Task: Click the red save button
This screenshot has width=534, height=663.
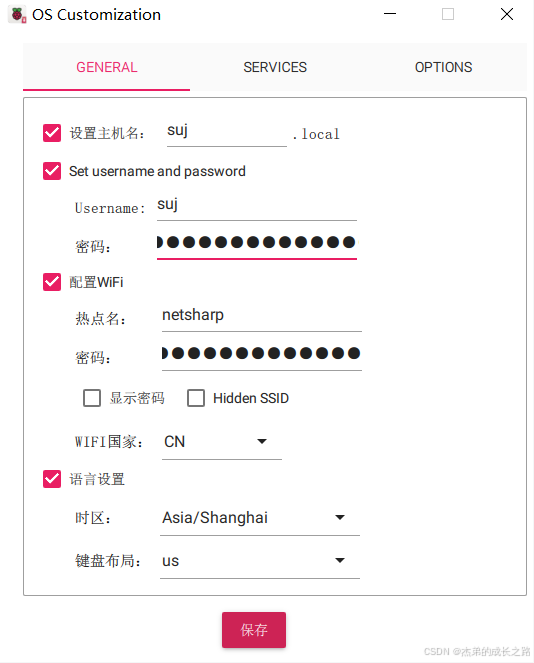Action: 254,630
